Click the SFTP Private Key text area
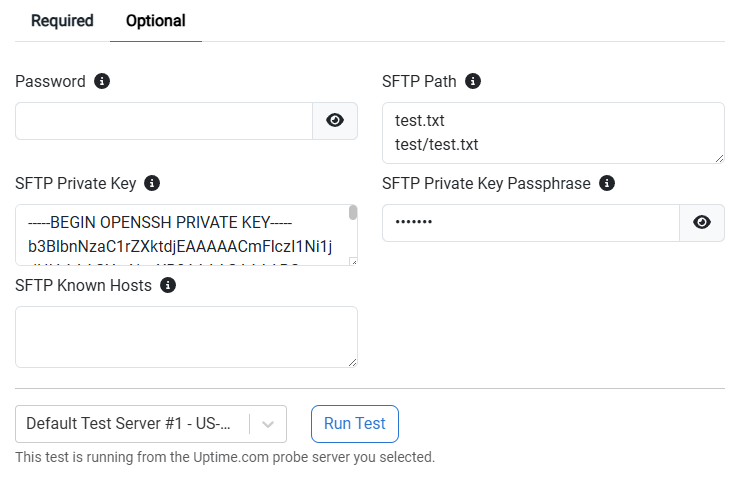The height and width of the screenshot is (477, 741). [182, 235]
